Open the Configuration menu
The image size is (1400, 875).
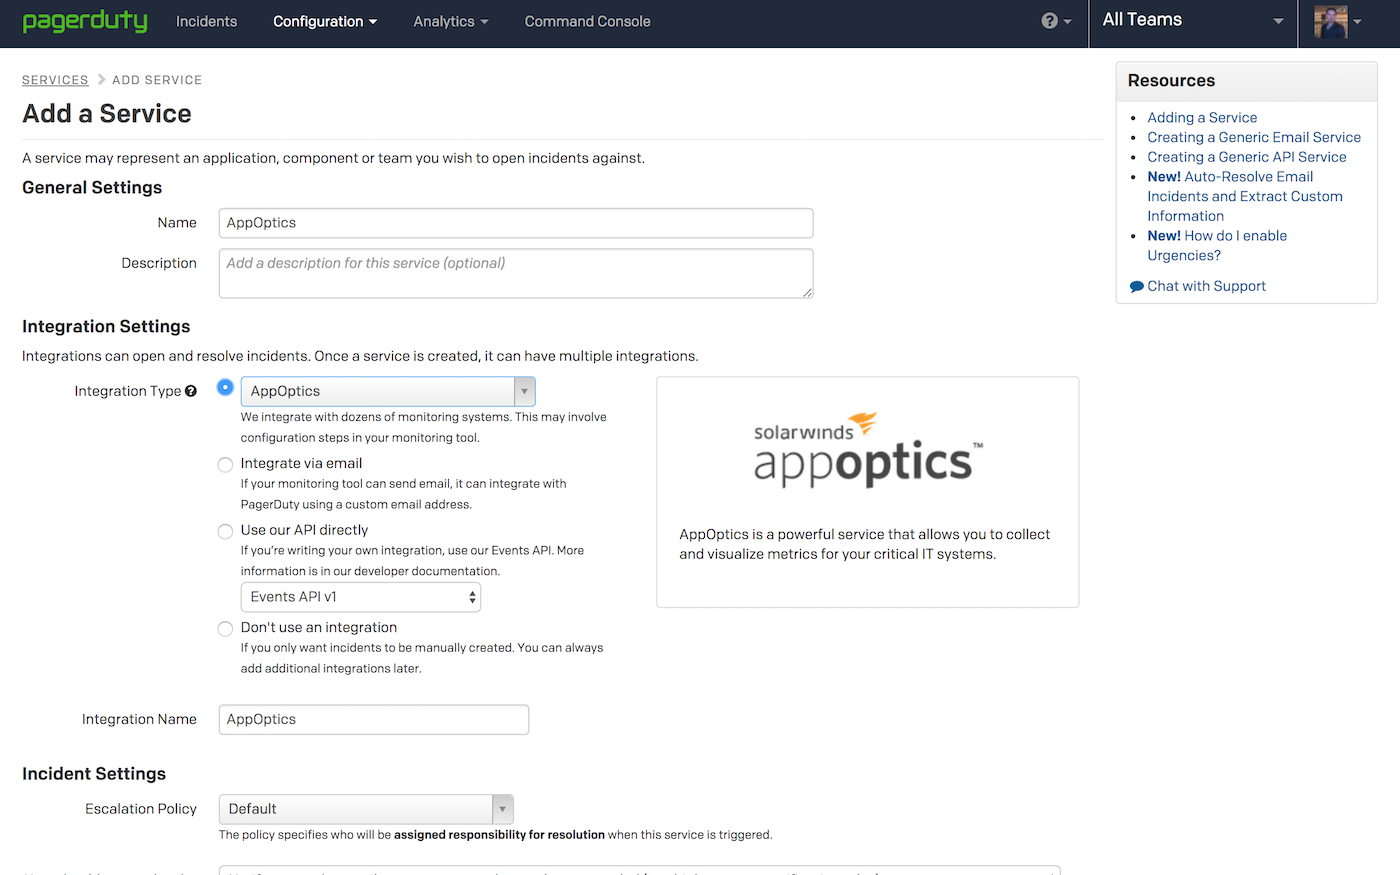coord(324,21)
